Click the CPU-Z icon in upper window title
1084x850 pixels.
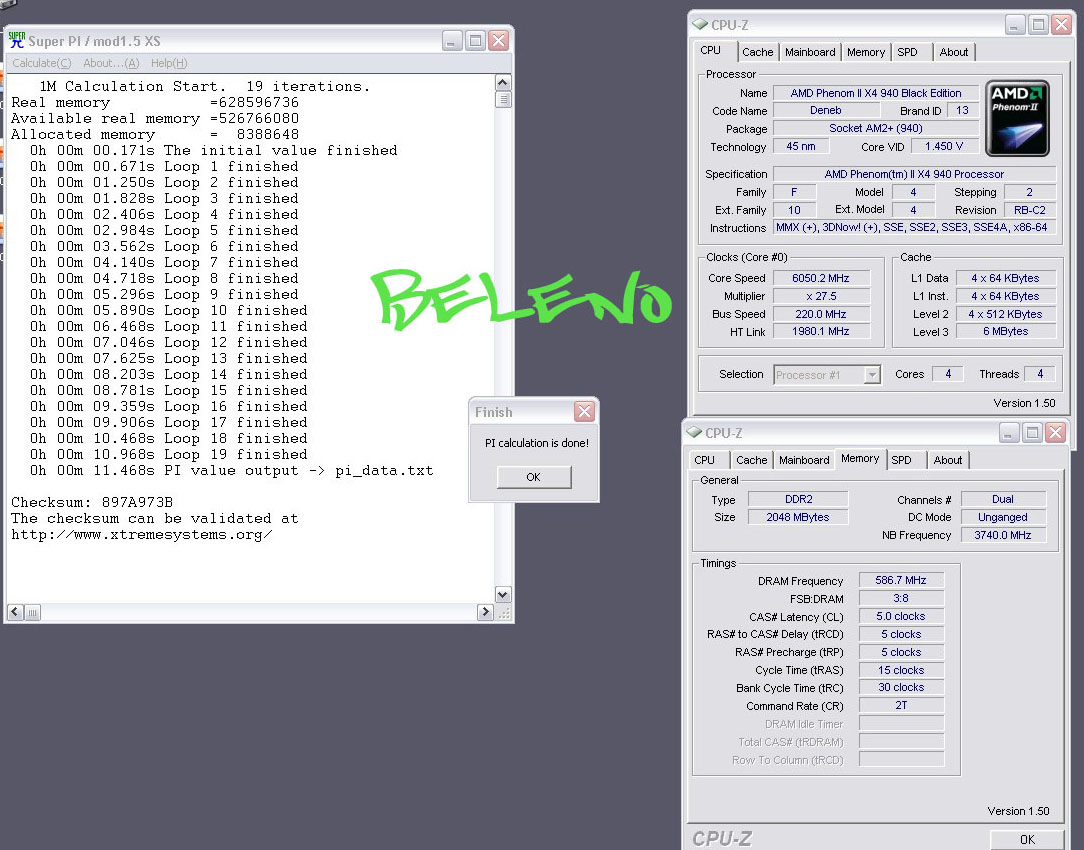click(x=700, y=24)
